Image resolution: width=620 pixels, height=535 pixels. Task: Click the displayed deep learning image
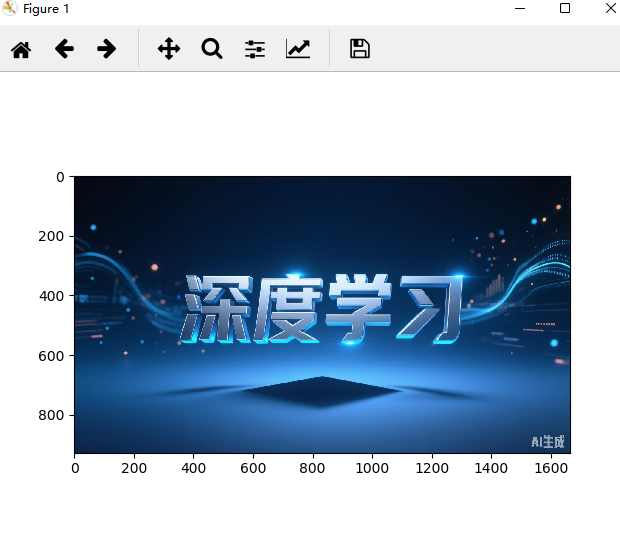point(322,315)
